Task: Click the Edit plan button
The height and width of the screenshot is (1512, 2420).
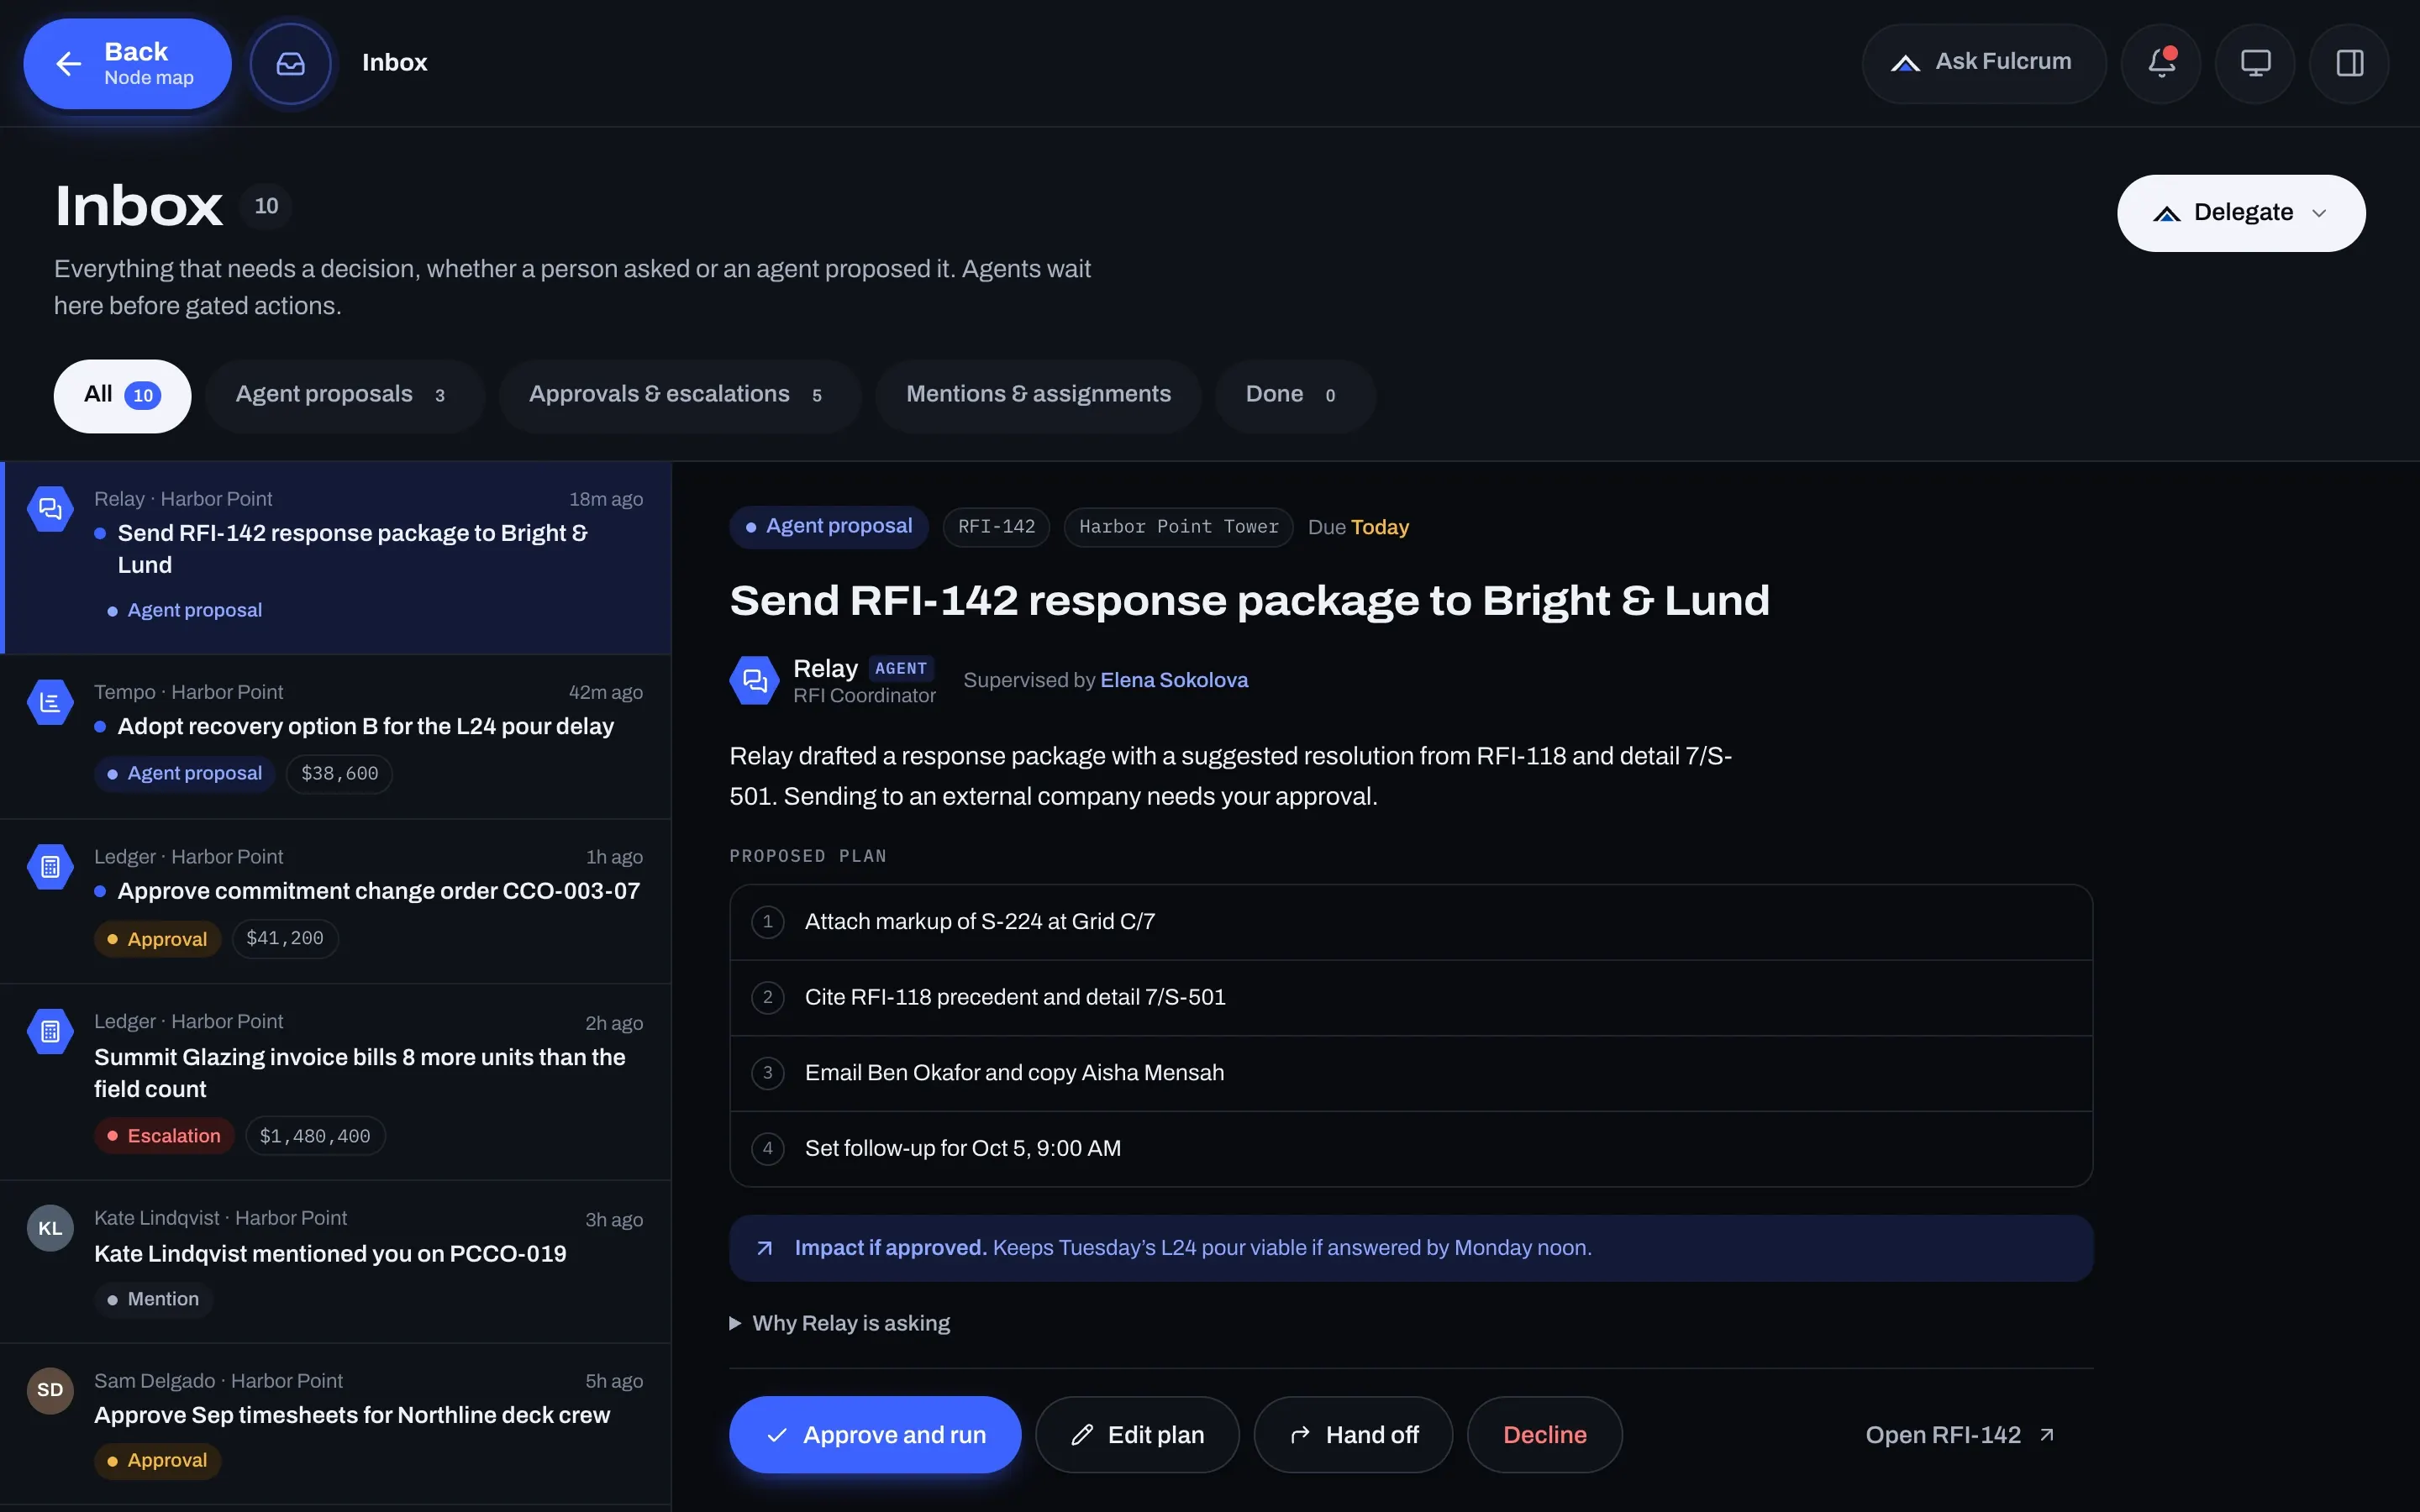Action: coord(1137,1434)
